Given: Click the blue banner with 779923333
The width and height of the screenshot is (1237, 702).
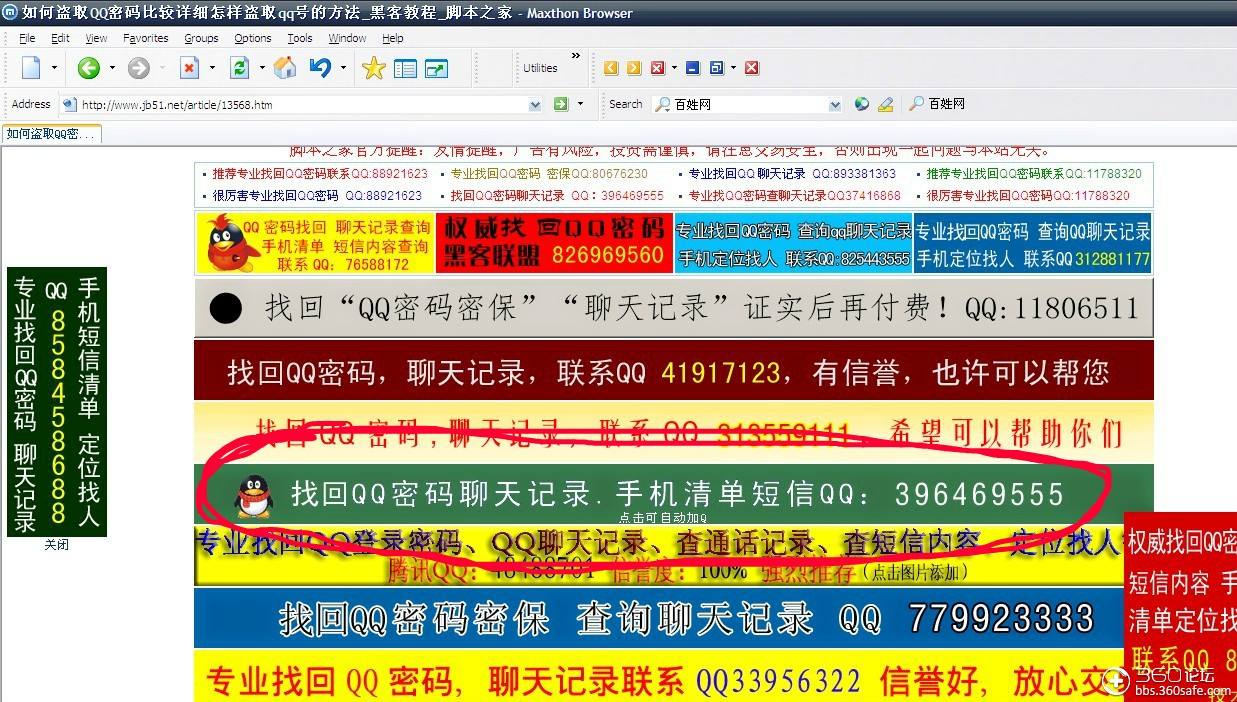Looking at the screenshot, I should coord(661,618).
